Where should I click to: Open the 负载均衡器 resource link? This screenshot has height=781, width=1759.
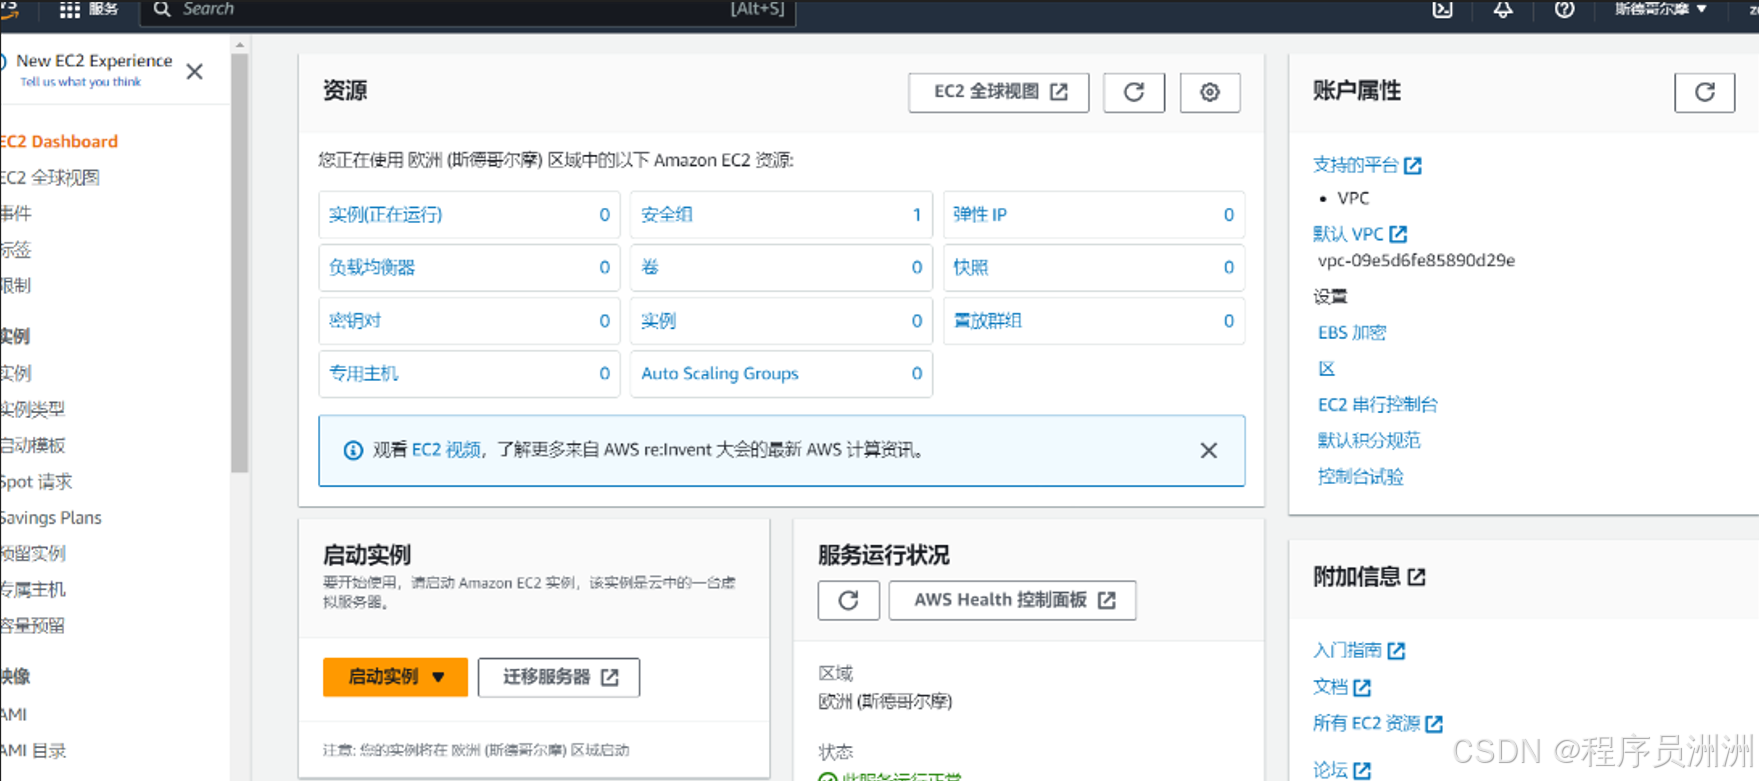[x=372, y=267]
